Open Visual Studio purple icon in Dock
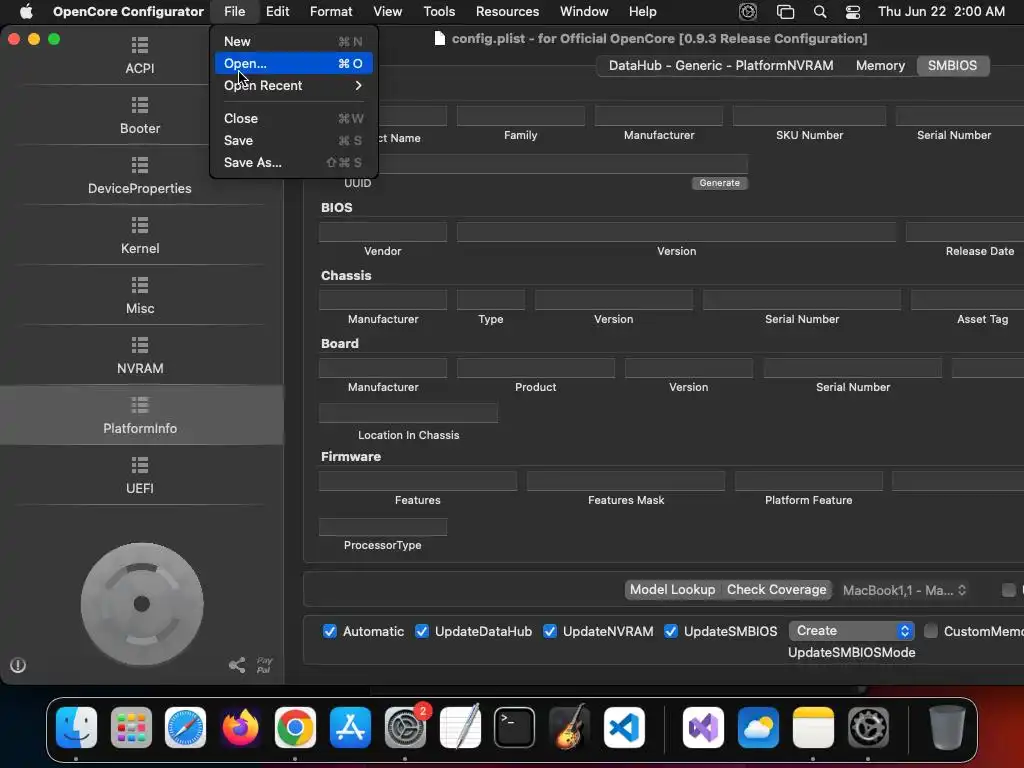 (703, 727)
